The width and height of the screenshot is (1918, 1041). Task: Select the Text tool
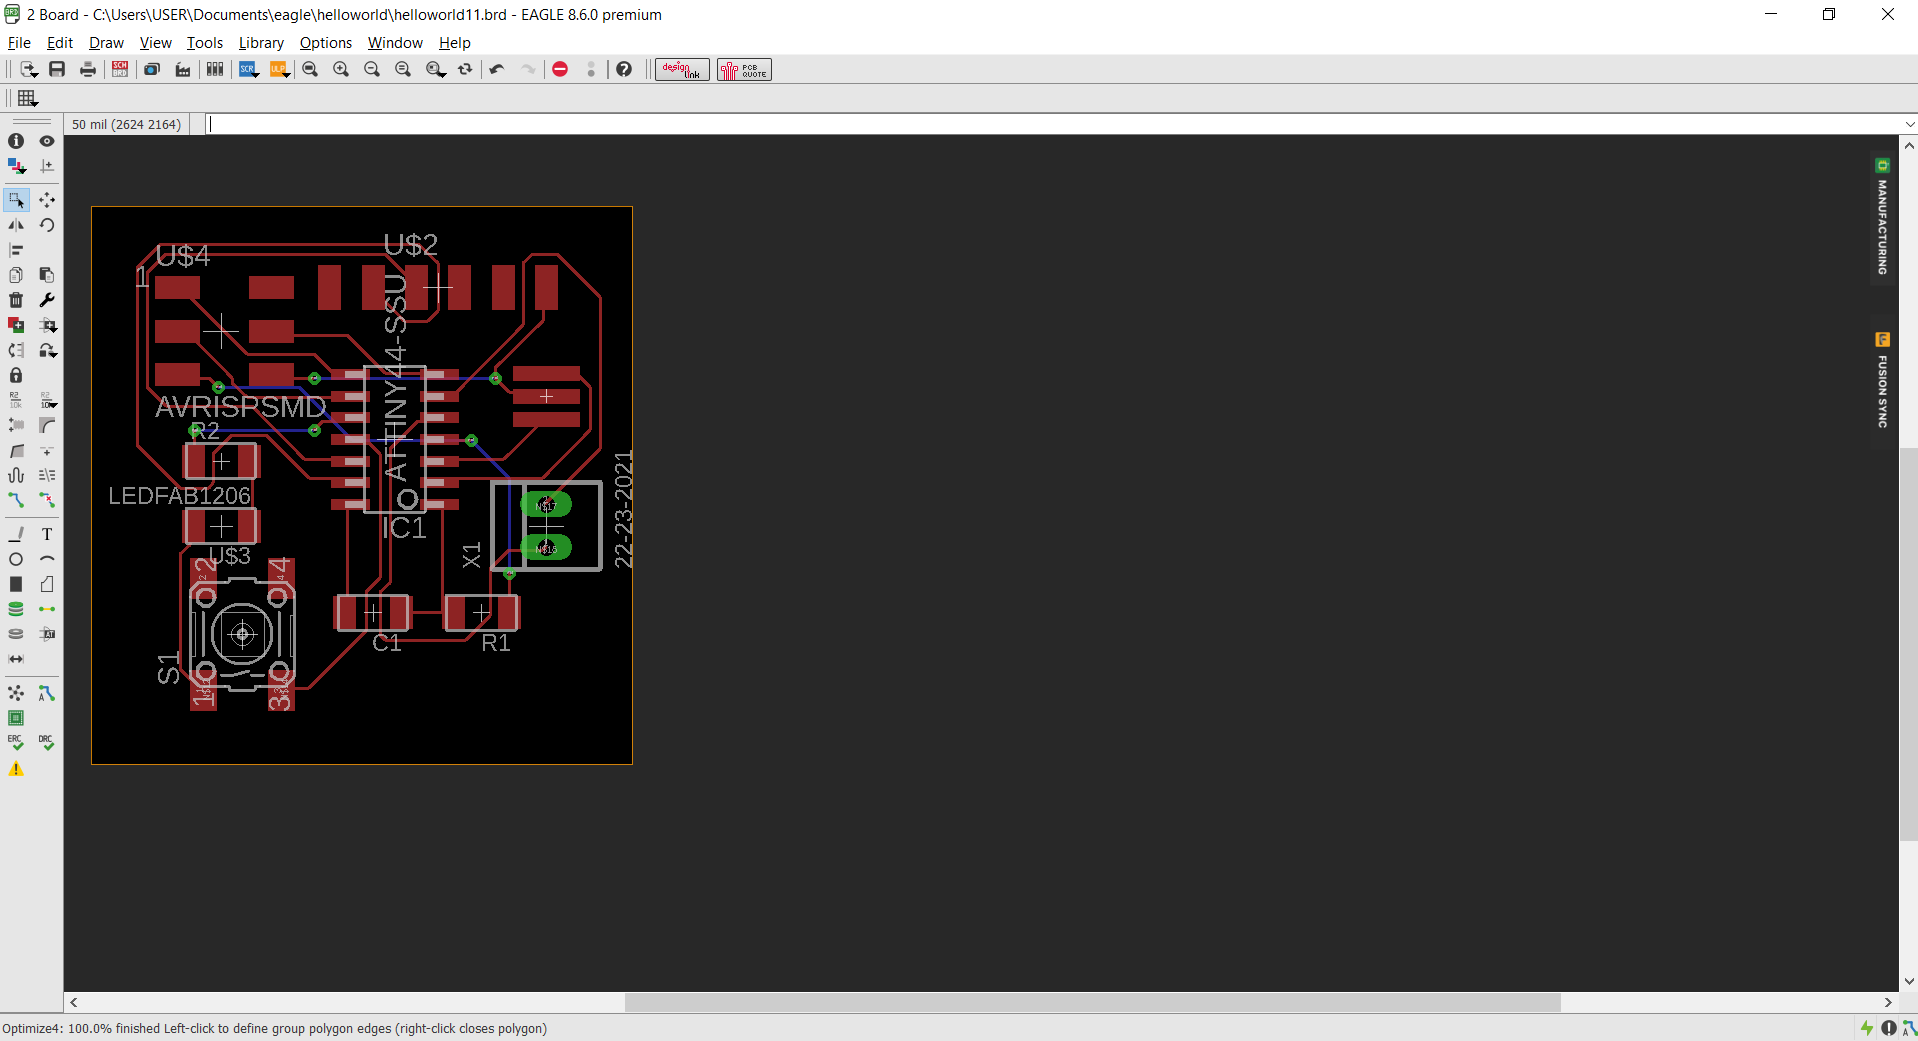click(47, 534)
